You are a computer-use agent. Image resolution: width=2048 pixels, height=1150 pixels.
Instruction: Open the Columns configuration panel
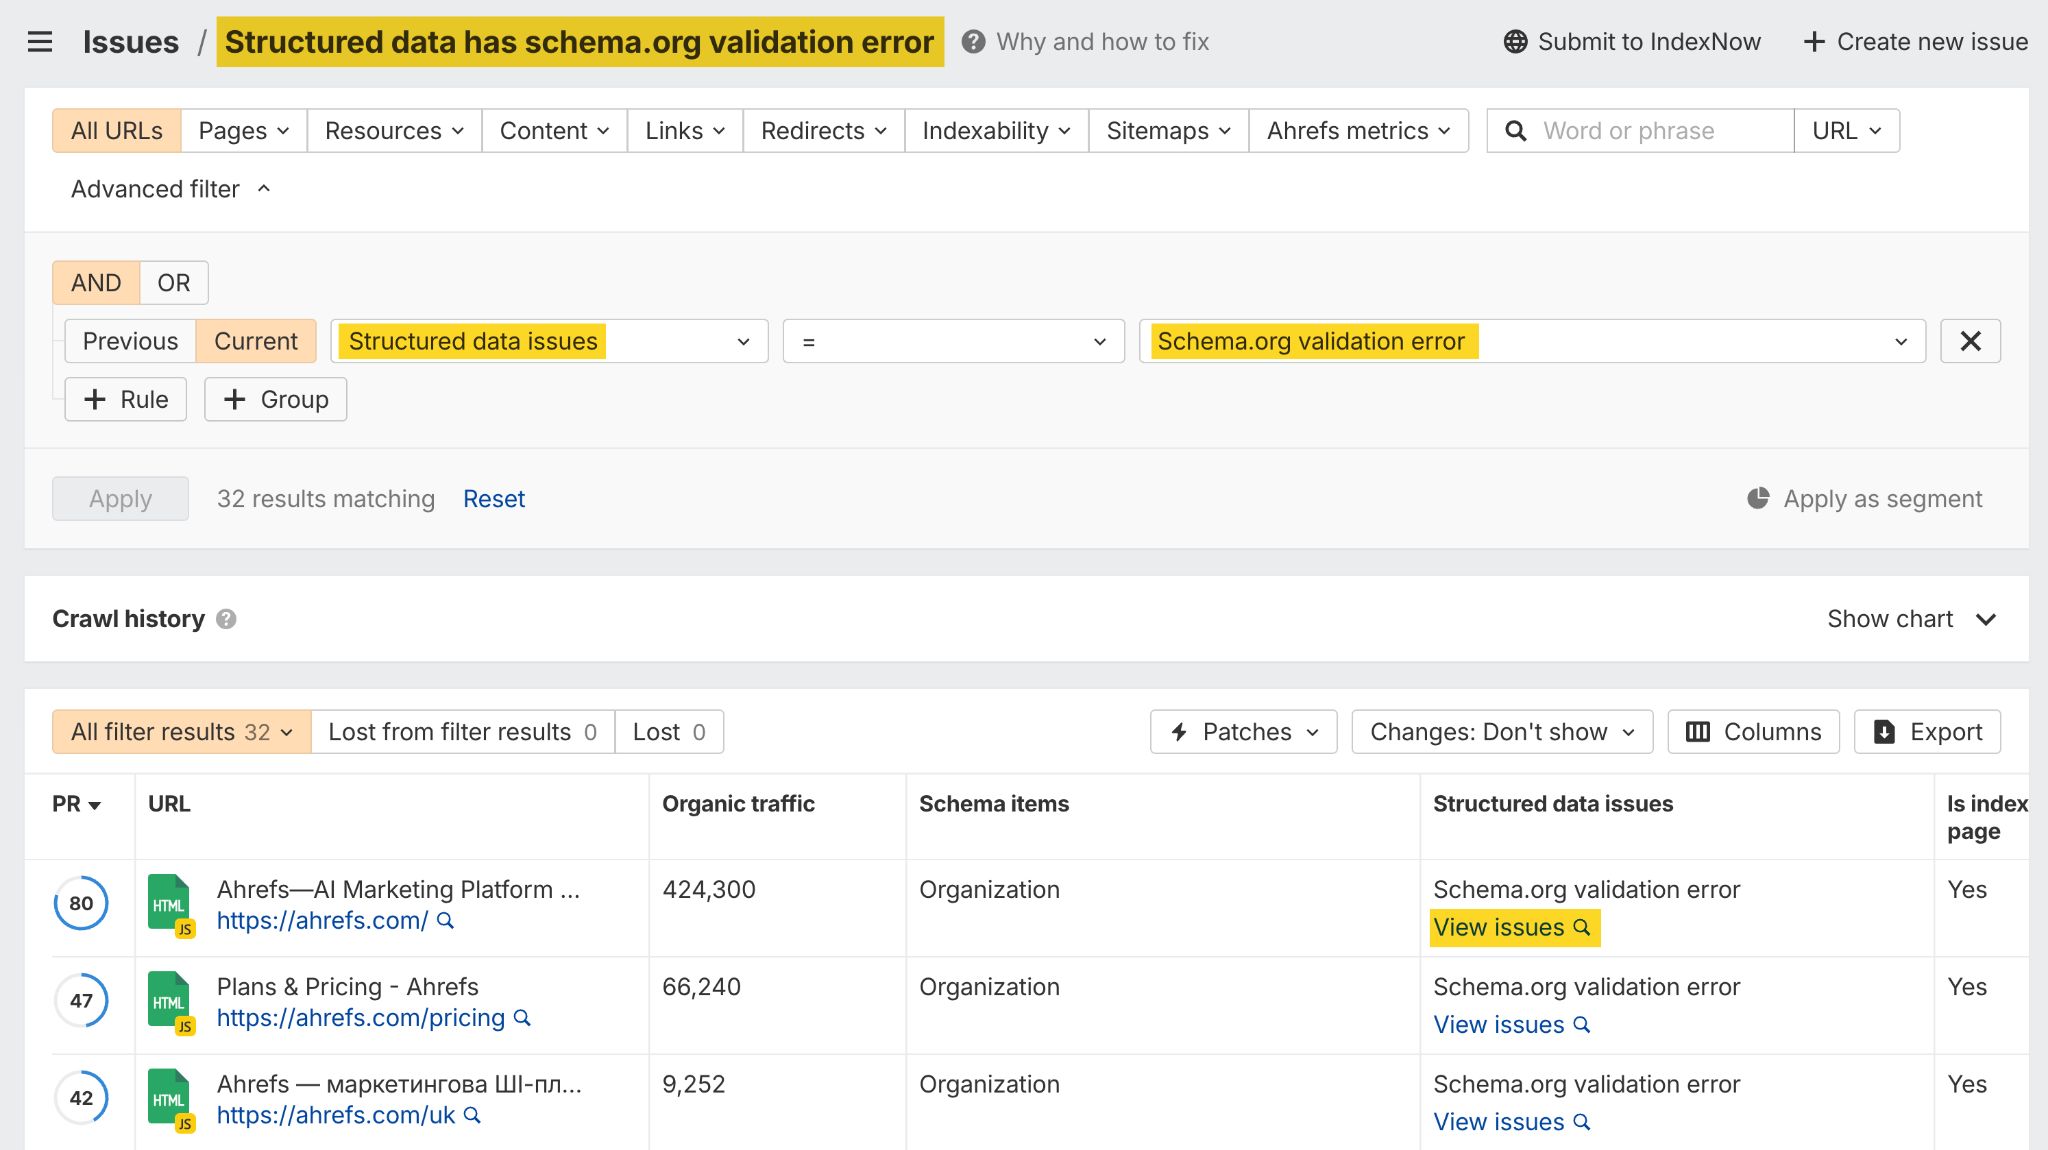pyautogui.click(x=1752, y=731)
